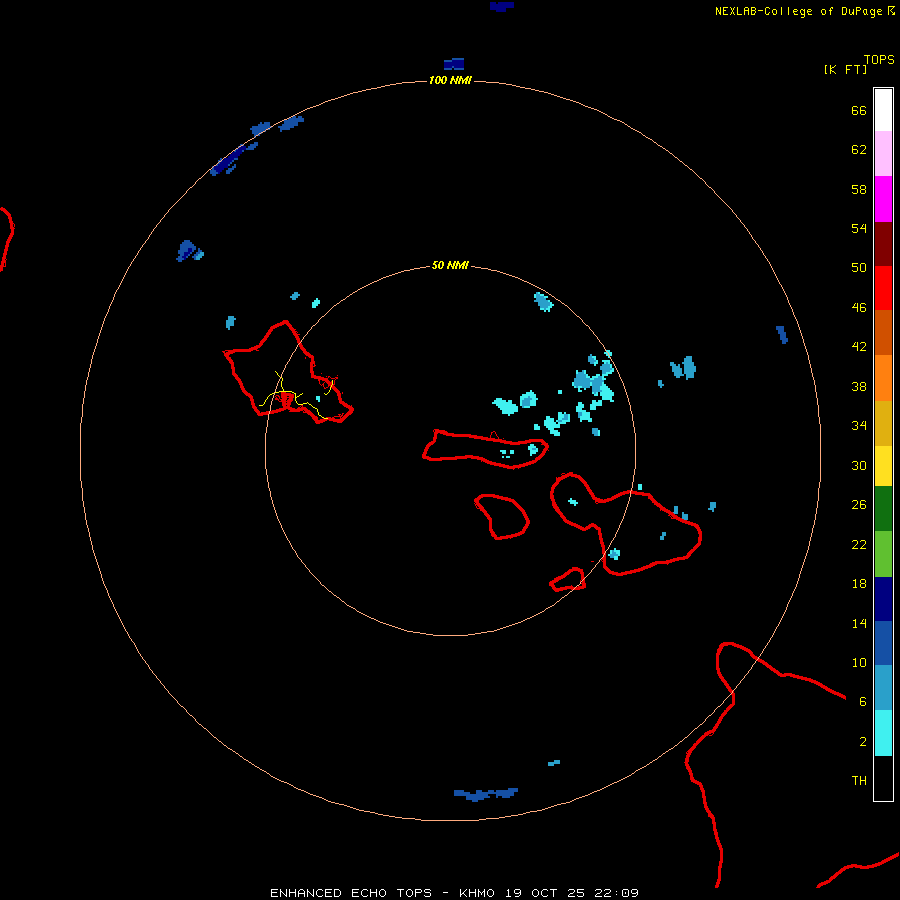Click the island outline with yellow roads

pos(287,373)
